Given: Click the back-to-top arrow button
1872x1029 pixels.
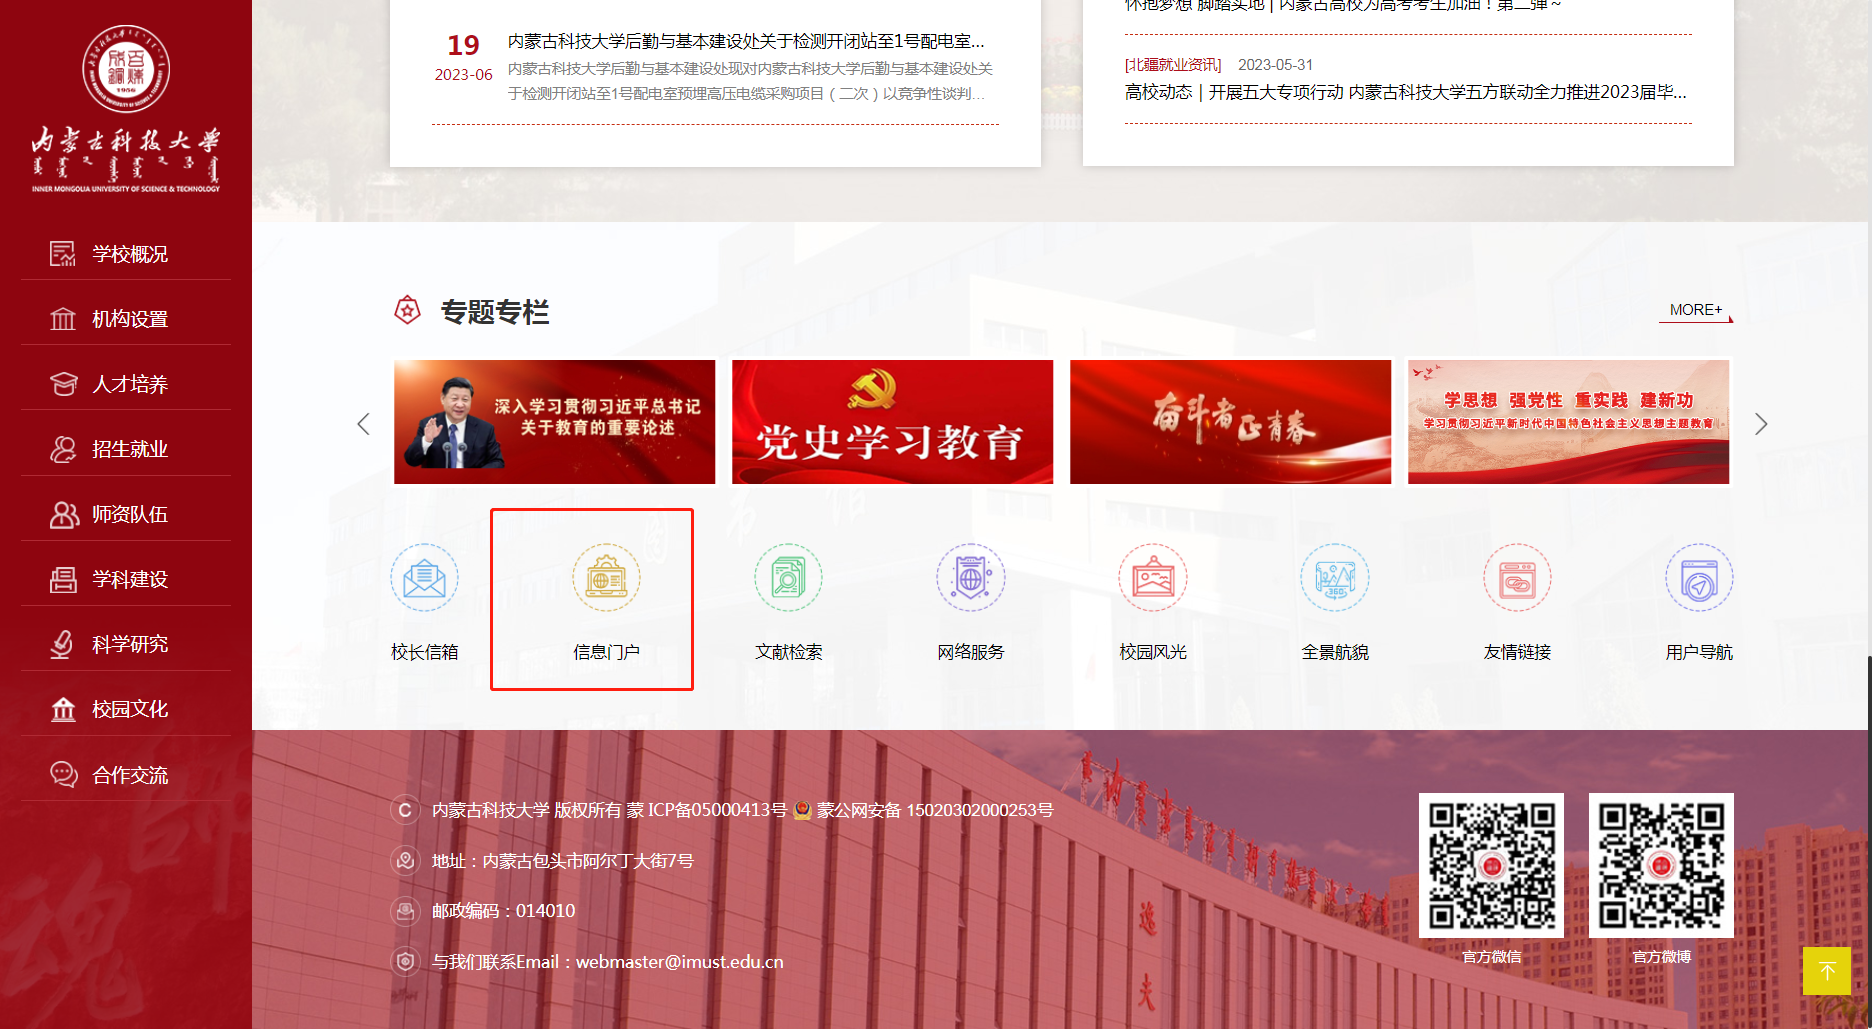Looking at the screenshot, I should coord(1828,971).
